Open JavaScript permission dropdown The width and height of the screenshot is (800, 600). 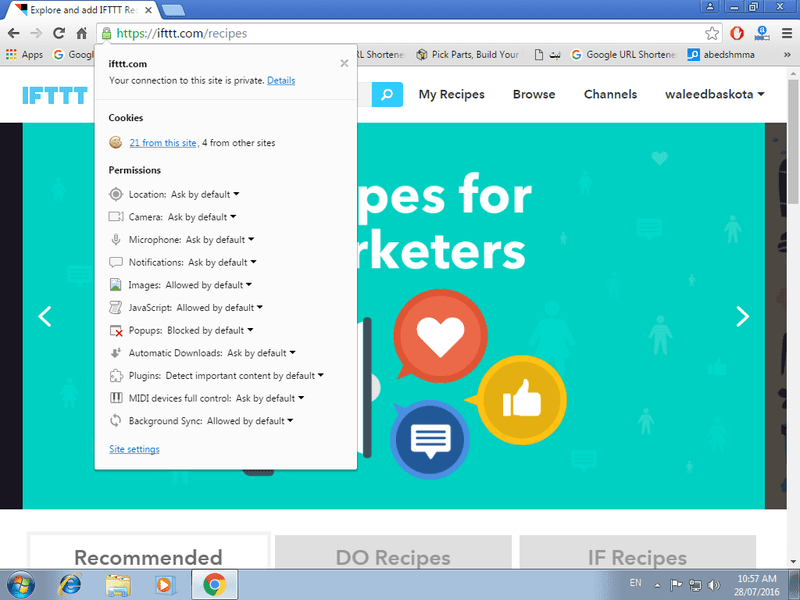219,308
